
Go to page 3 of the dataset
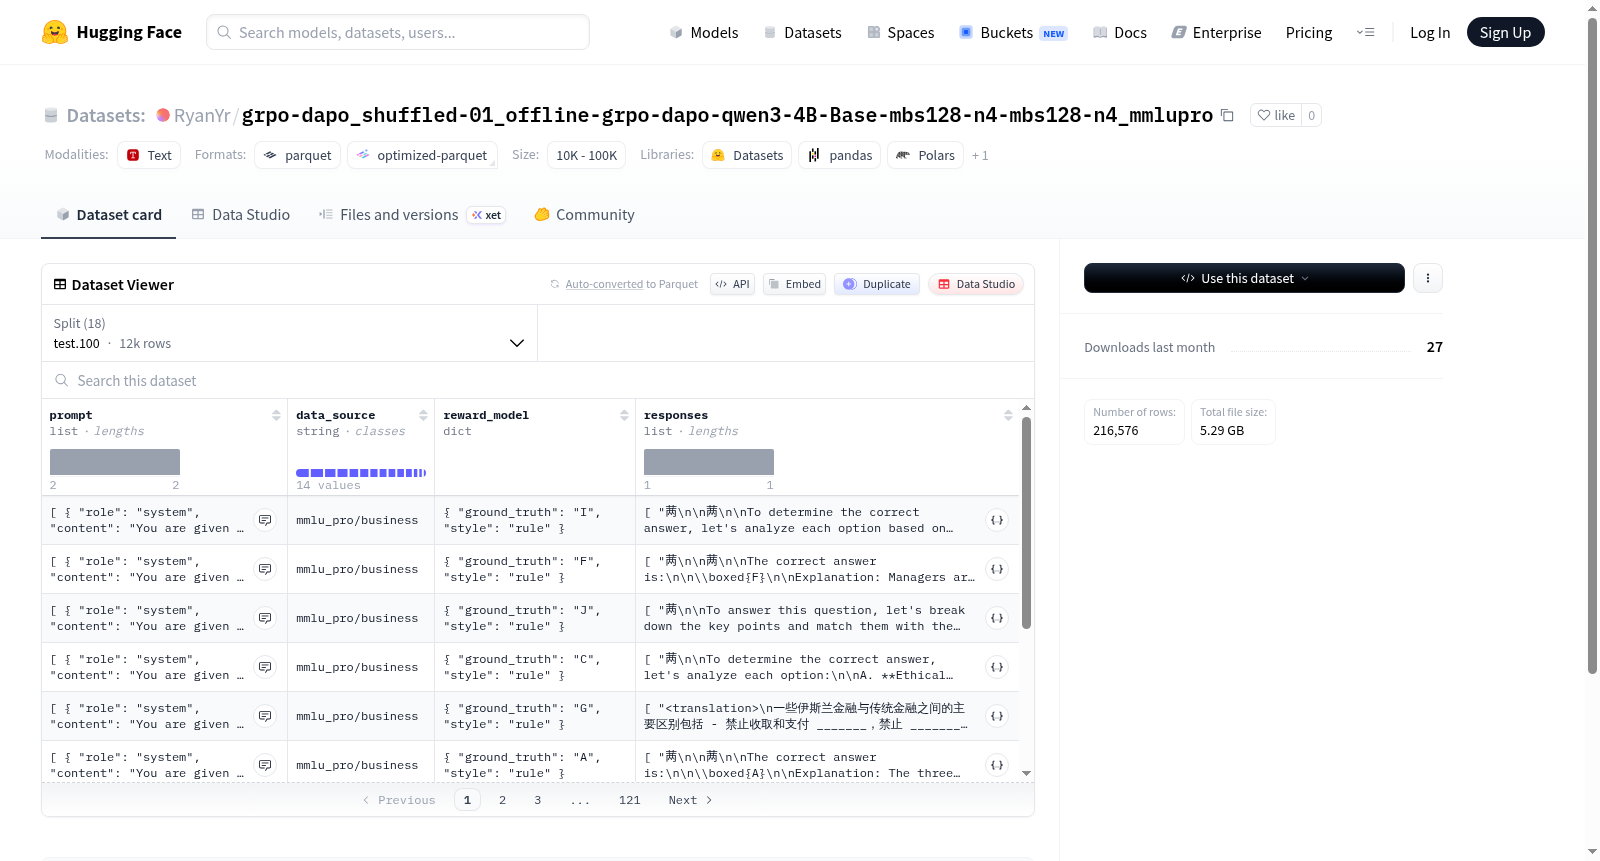pyautogui.click(x=538, y=800)
